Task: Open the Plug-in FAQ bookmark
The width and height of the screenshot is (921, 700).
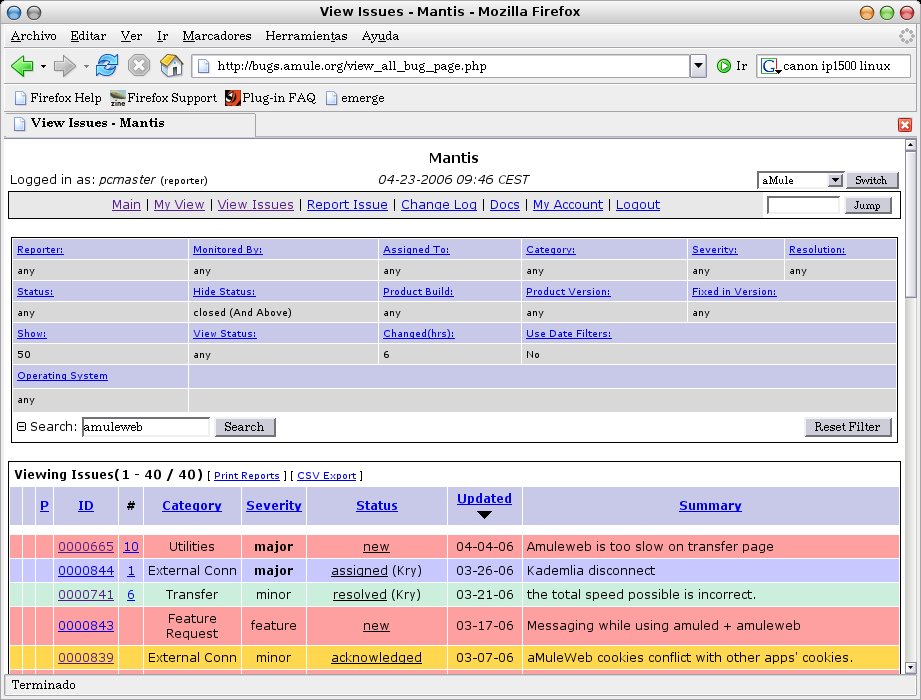Action: [x=270, y=98]
